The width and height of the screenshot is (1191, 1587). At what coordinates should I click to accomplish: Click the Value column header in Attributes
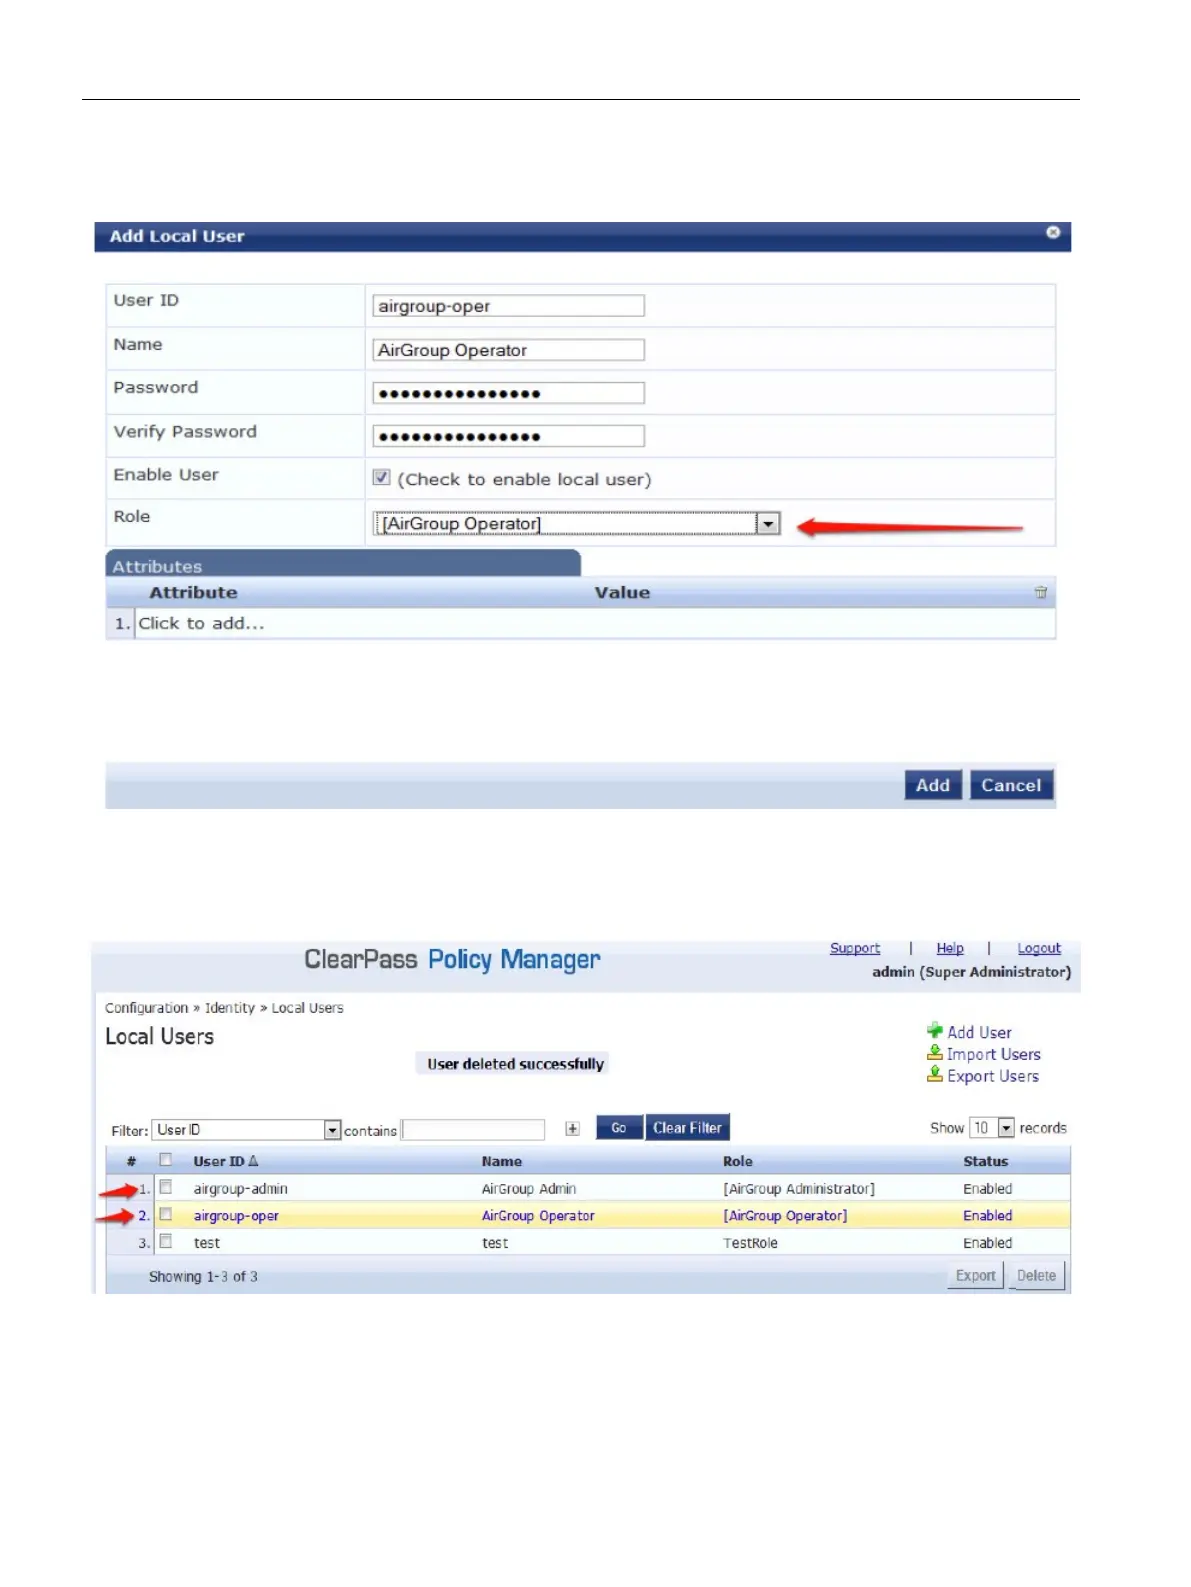(622, 592)
